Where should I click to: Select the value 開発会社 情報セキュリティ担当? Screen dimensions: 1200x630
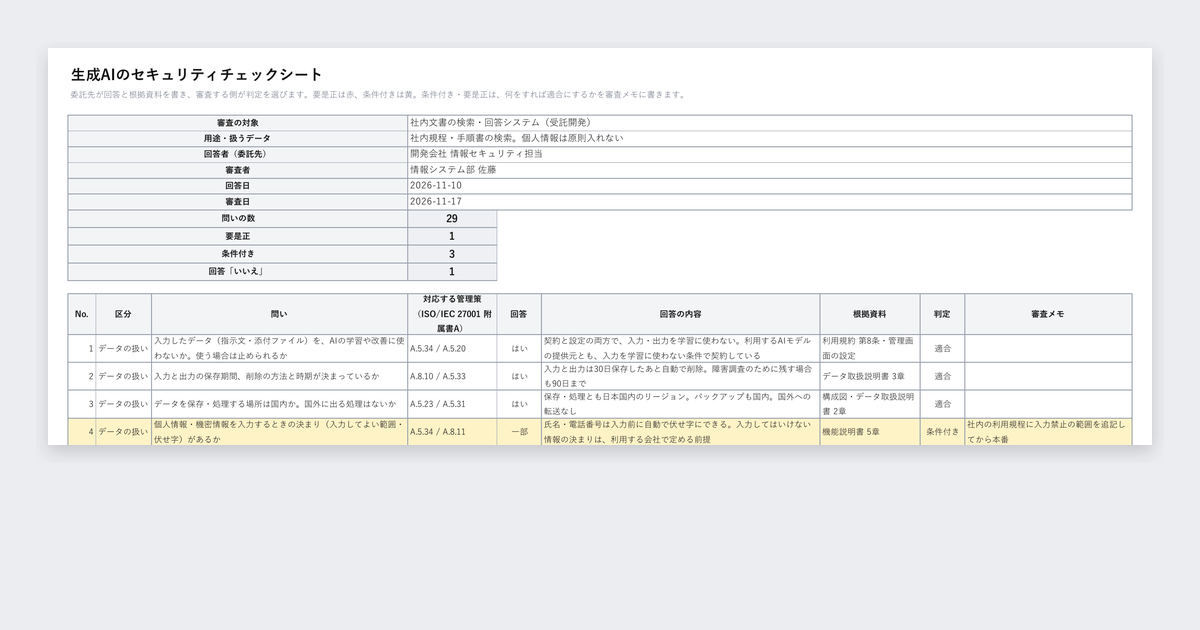[x=770, y=155]
